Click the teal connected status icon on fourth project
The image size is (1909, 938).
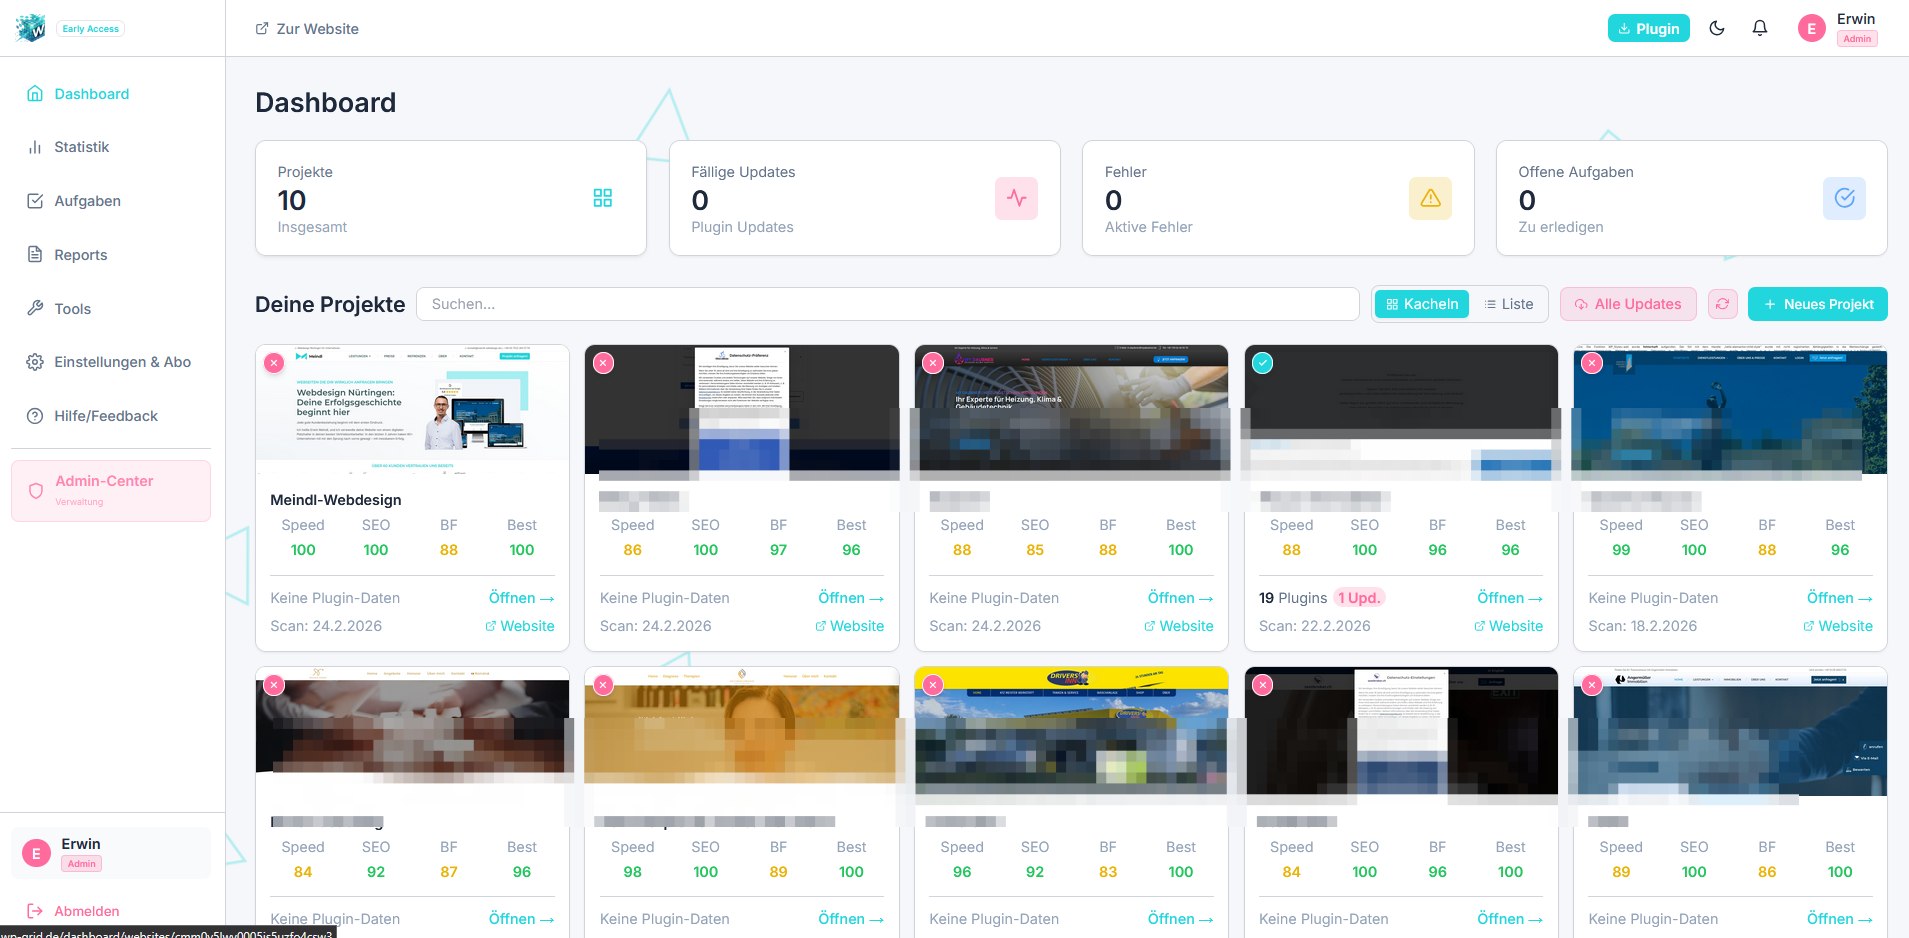pos(1263,363)
